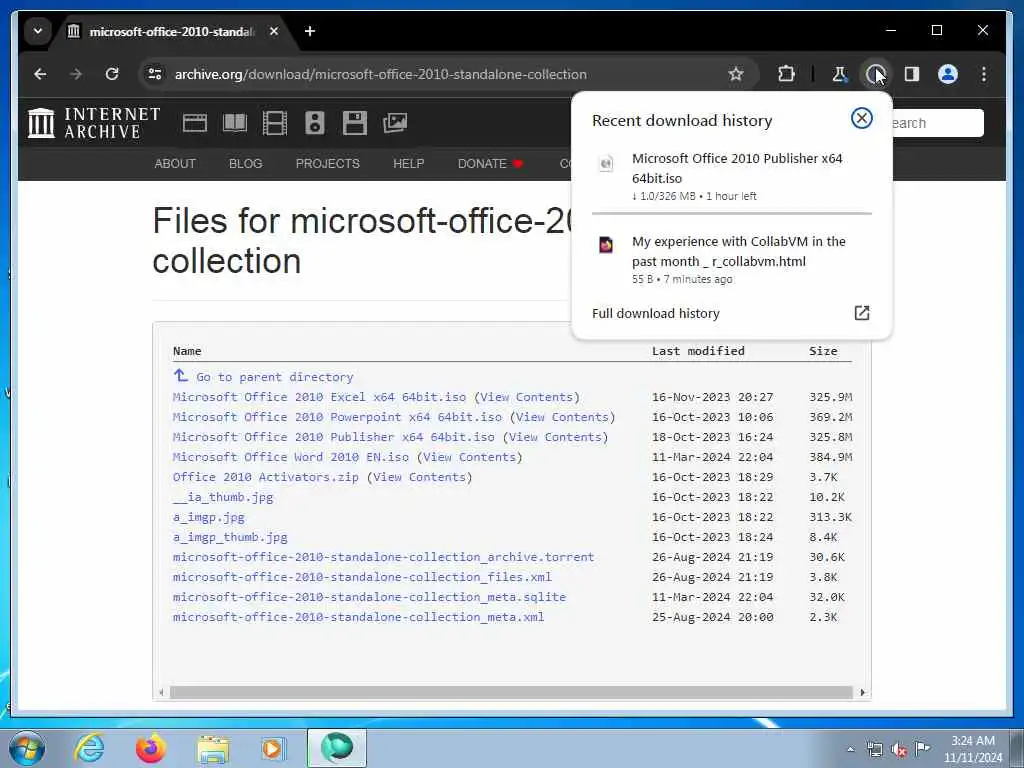The width and height of the screenshot is (1024, 768).
Task: Open the tab search chevron
Action: [38, 31]
